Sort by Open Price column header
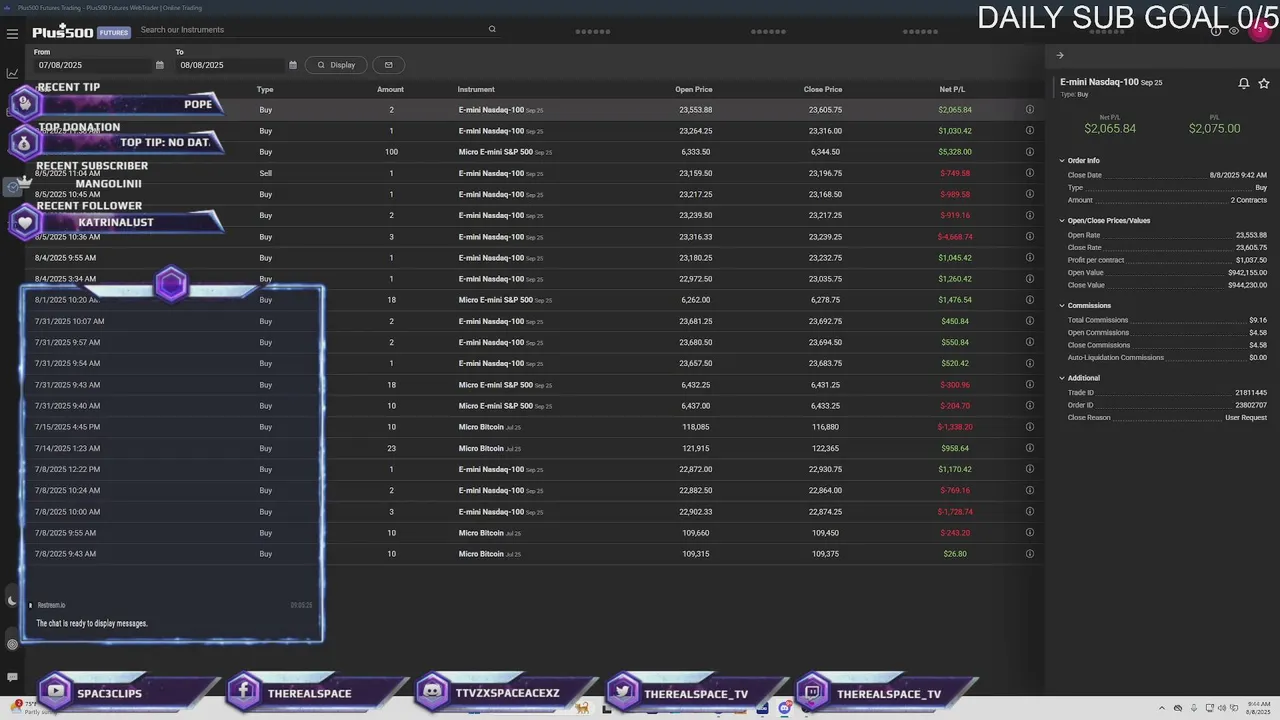Viewport: 1280px width, 720px height. pos(694,89)
